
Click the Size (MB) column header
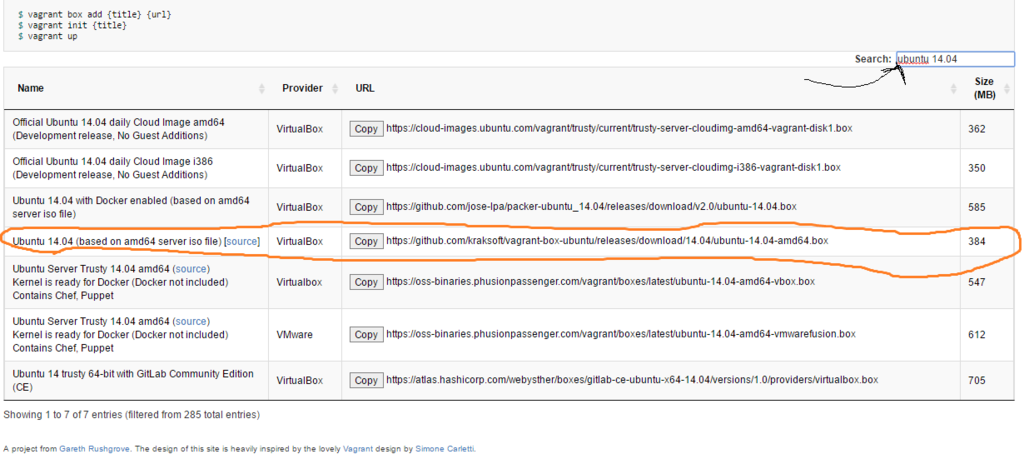pos(987,88)
